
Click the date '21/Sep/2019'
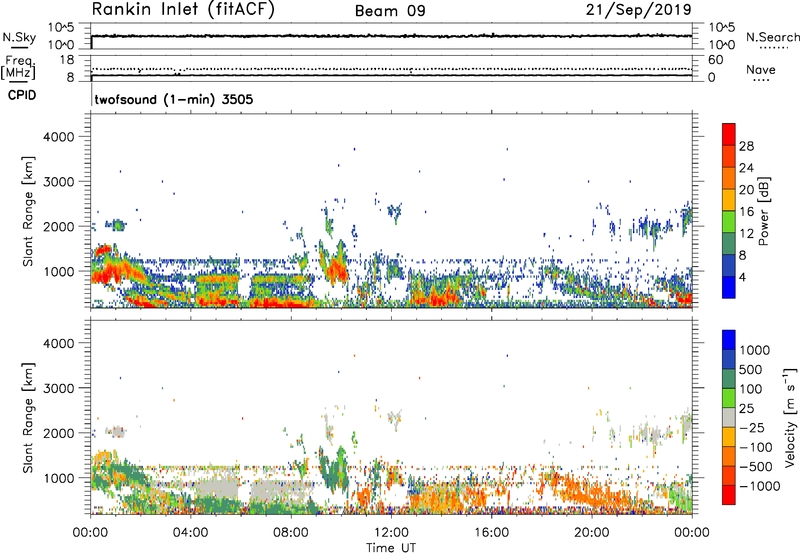tap(639, 9)
